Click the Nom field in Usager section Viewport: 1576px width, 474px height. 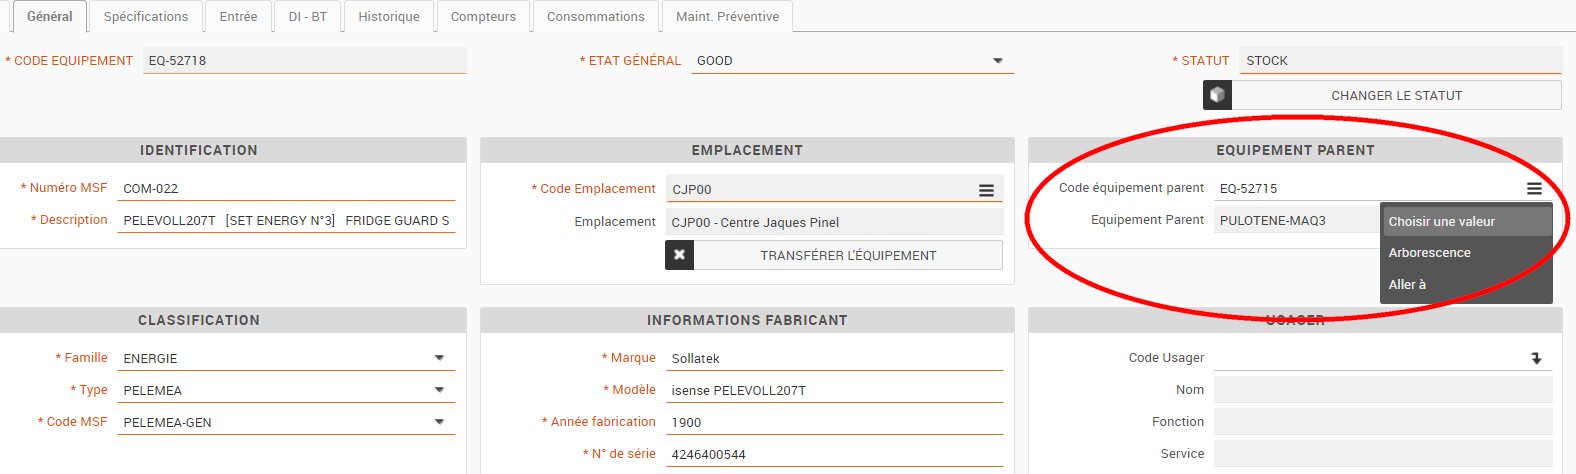click(x=1383, y=390)
